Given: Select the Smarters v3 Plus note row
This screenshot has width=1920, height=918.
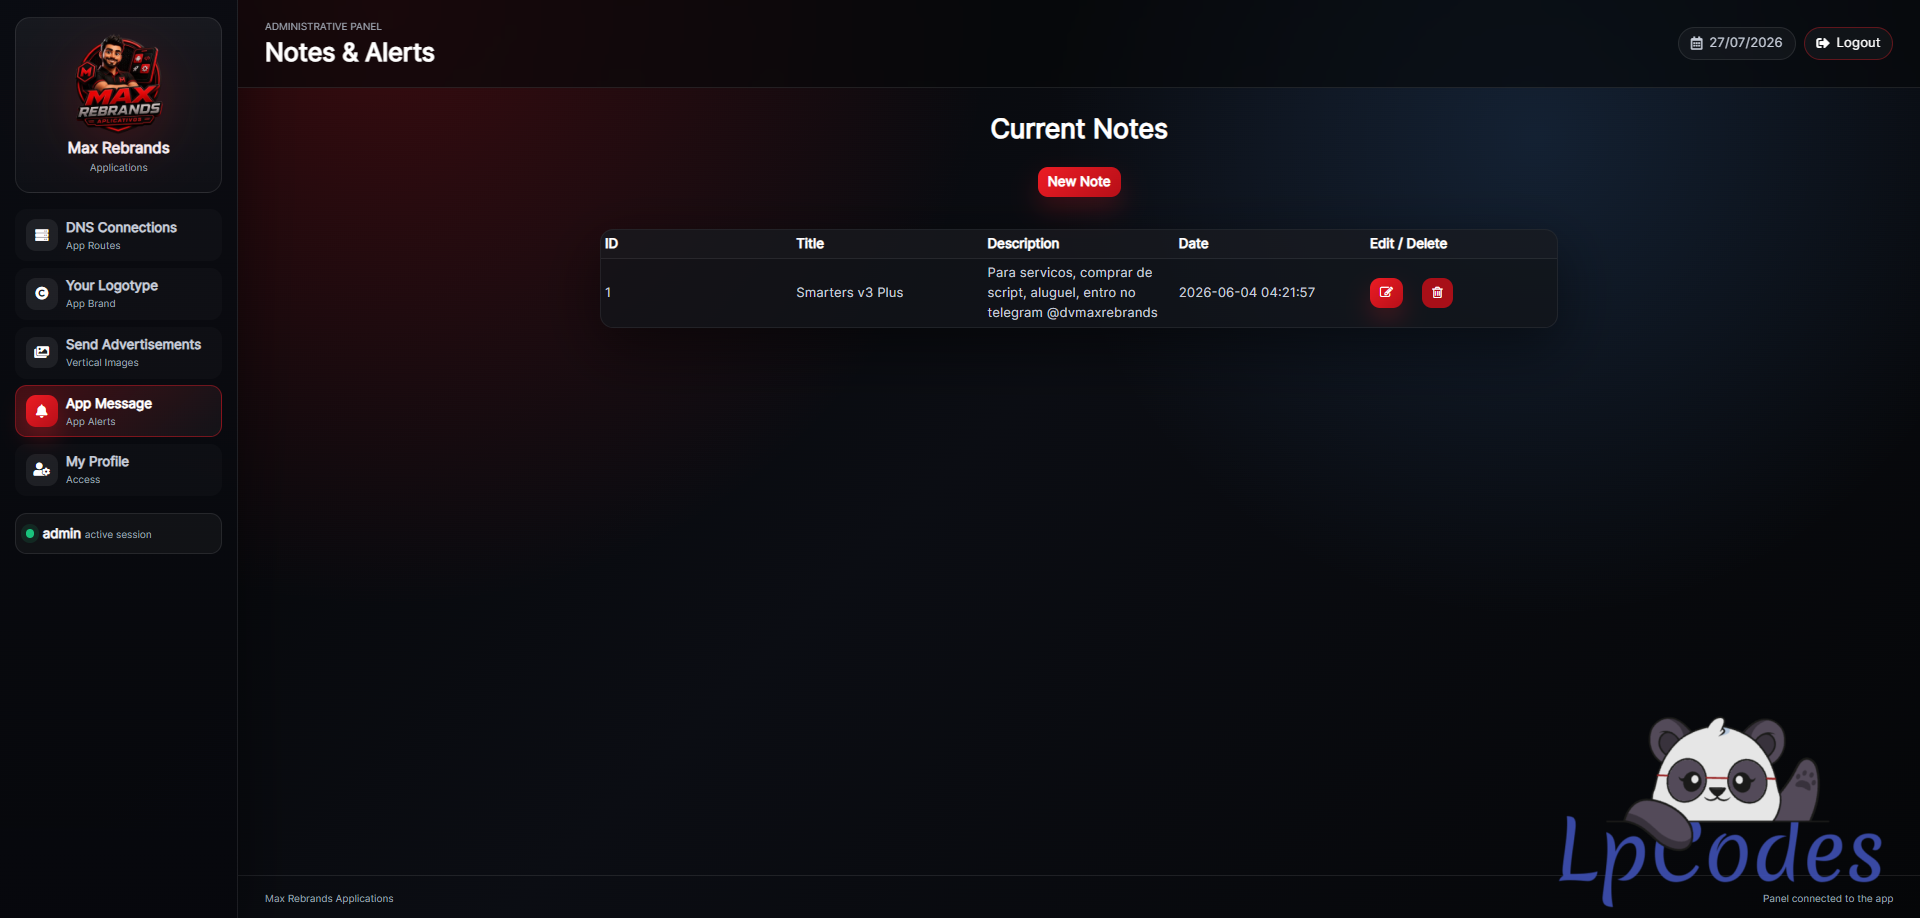Looking at the screenshot, I should click(1078, 293).
